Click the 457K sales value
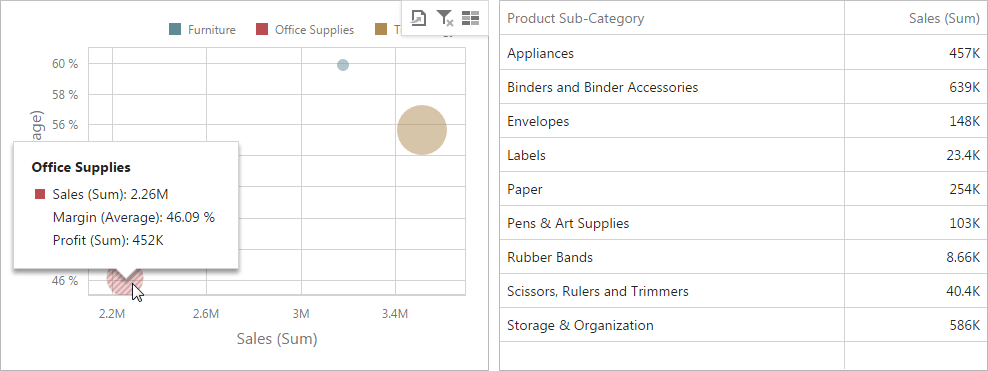988x371 pixels. coord(964,53)
